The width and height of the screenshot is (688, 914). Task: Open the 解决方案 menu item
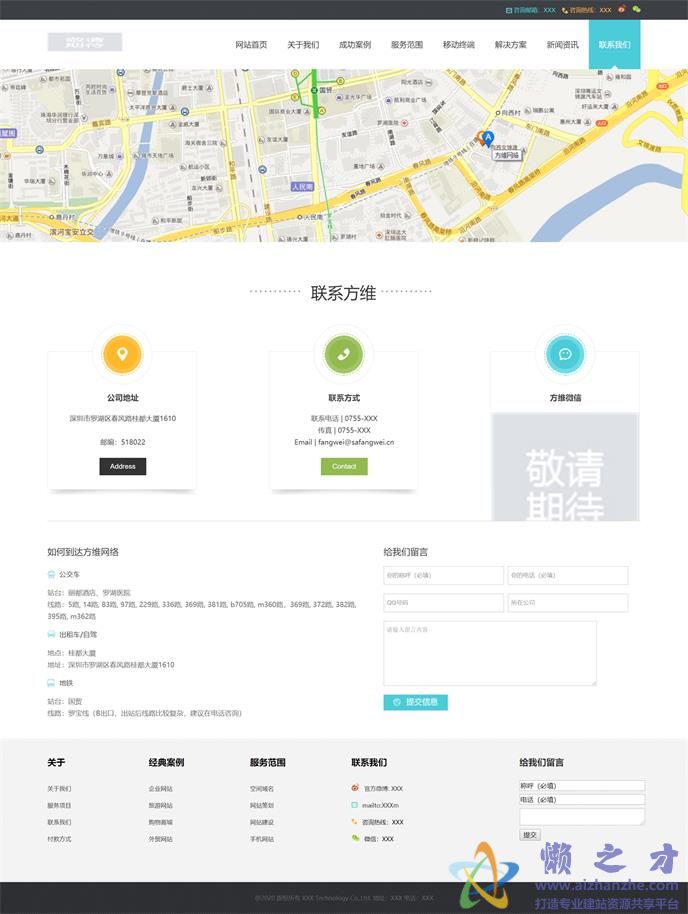[511, 44]
